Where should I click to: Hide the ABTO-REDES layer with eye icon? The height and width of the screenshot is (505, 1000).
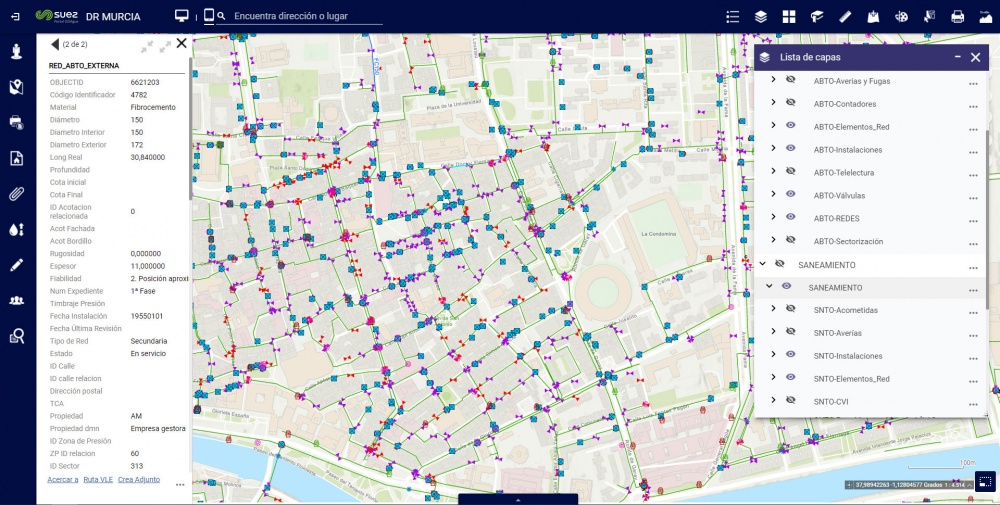pyautogui.click(x=790, y=217)
